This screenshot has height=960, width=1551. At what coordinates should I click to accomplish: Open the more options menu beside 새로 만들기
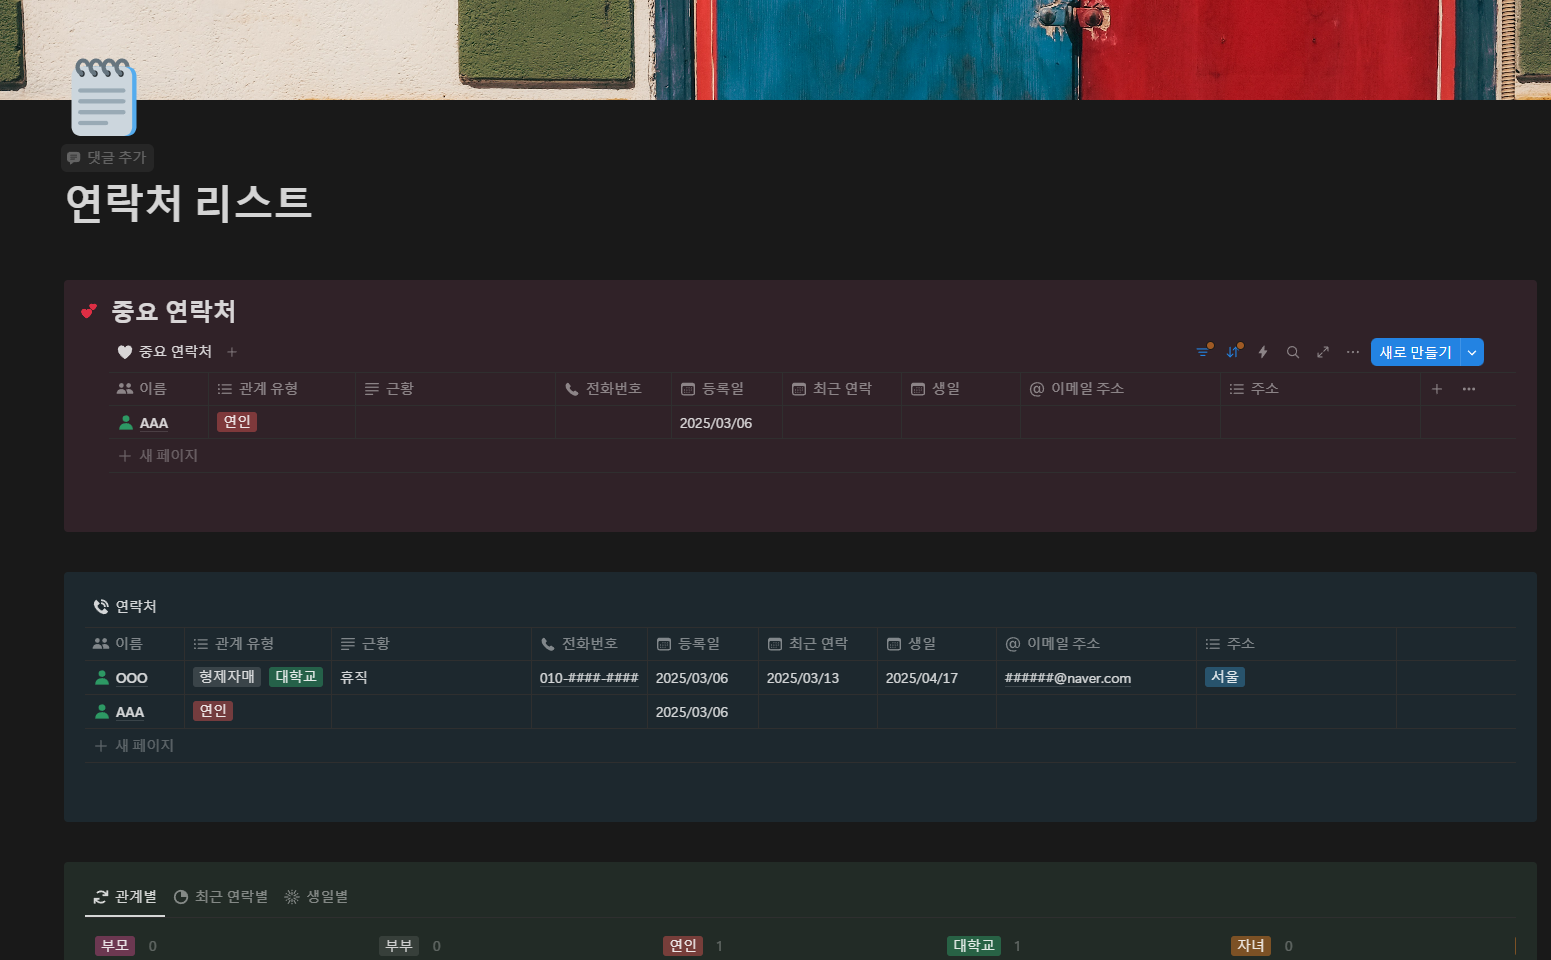click(1353, 352)
